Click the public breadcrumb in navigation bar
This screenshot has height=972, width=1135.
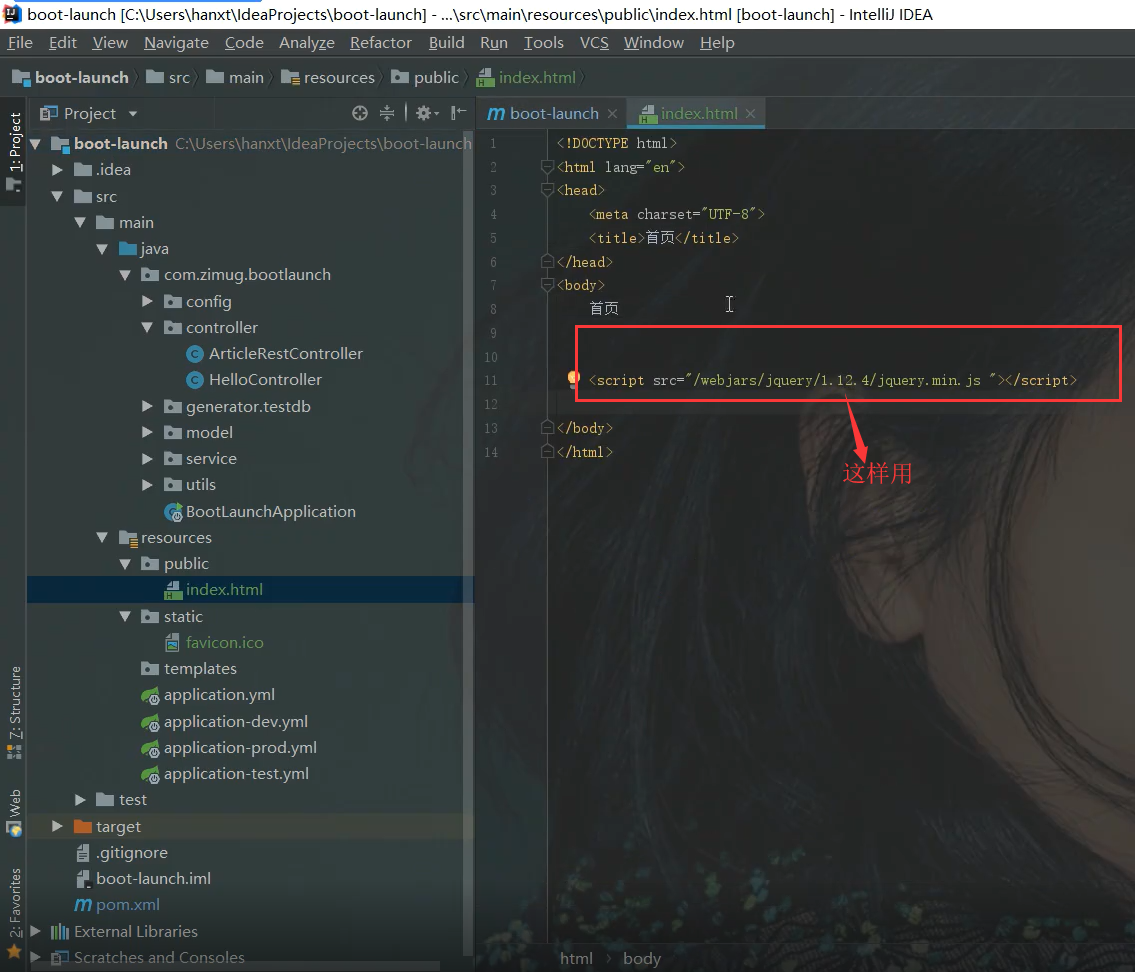tap(426, 77)
